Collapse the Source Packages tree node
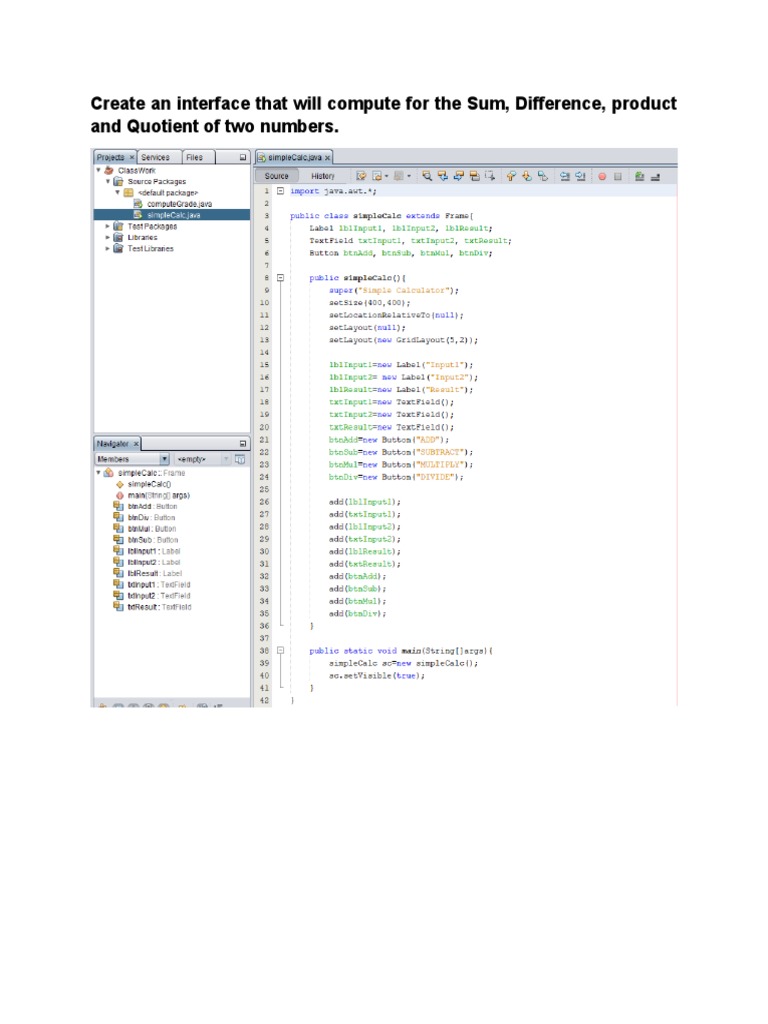The image size is (768, 1024). click(x=108, y=181)
